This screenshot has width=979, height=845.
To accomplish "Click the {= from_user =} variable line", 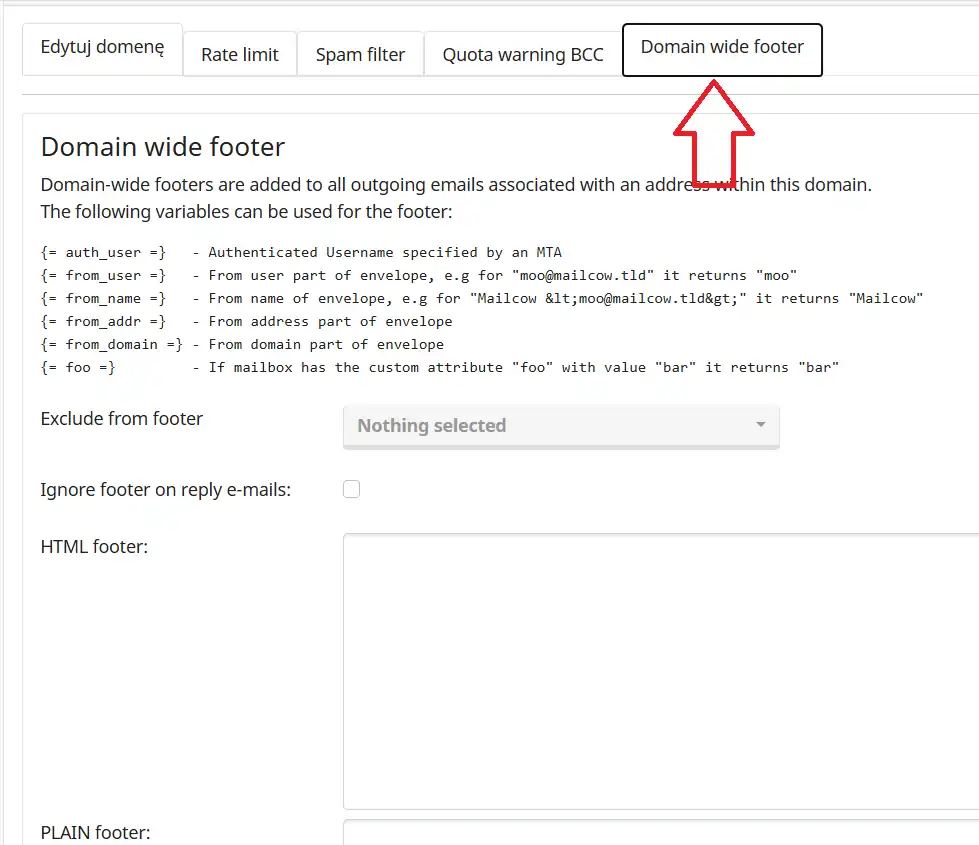I will 419,275.
